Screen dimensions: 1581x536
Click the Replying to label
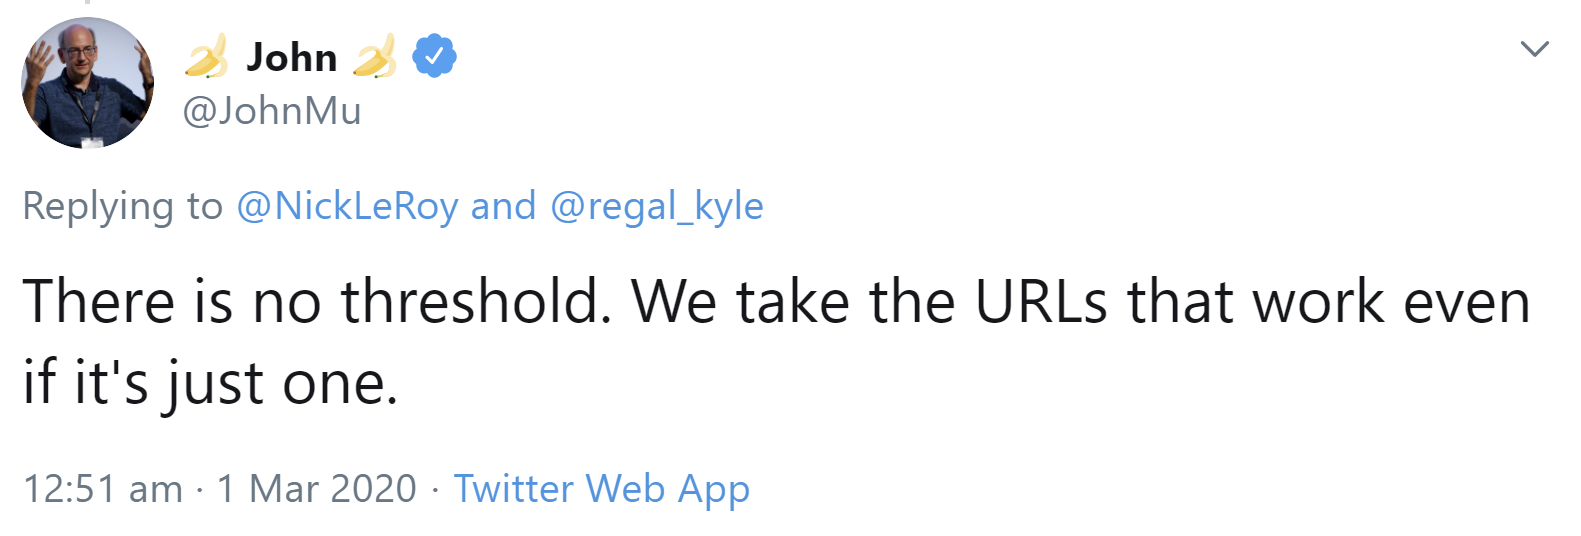[x=122, y=206]
